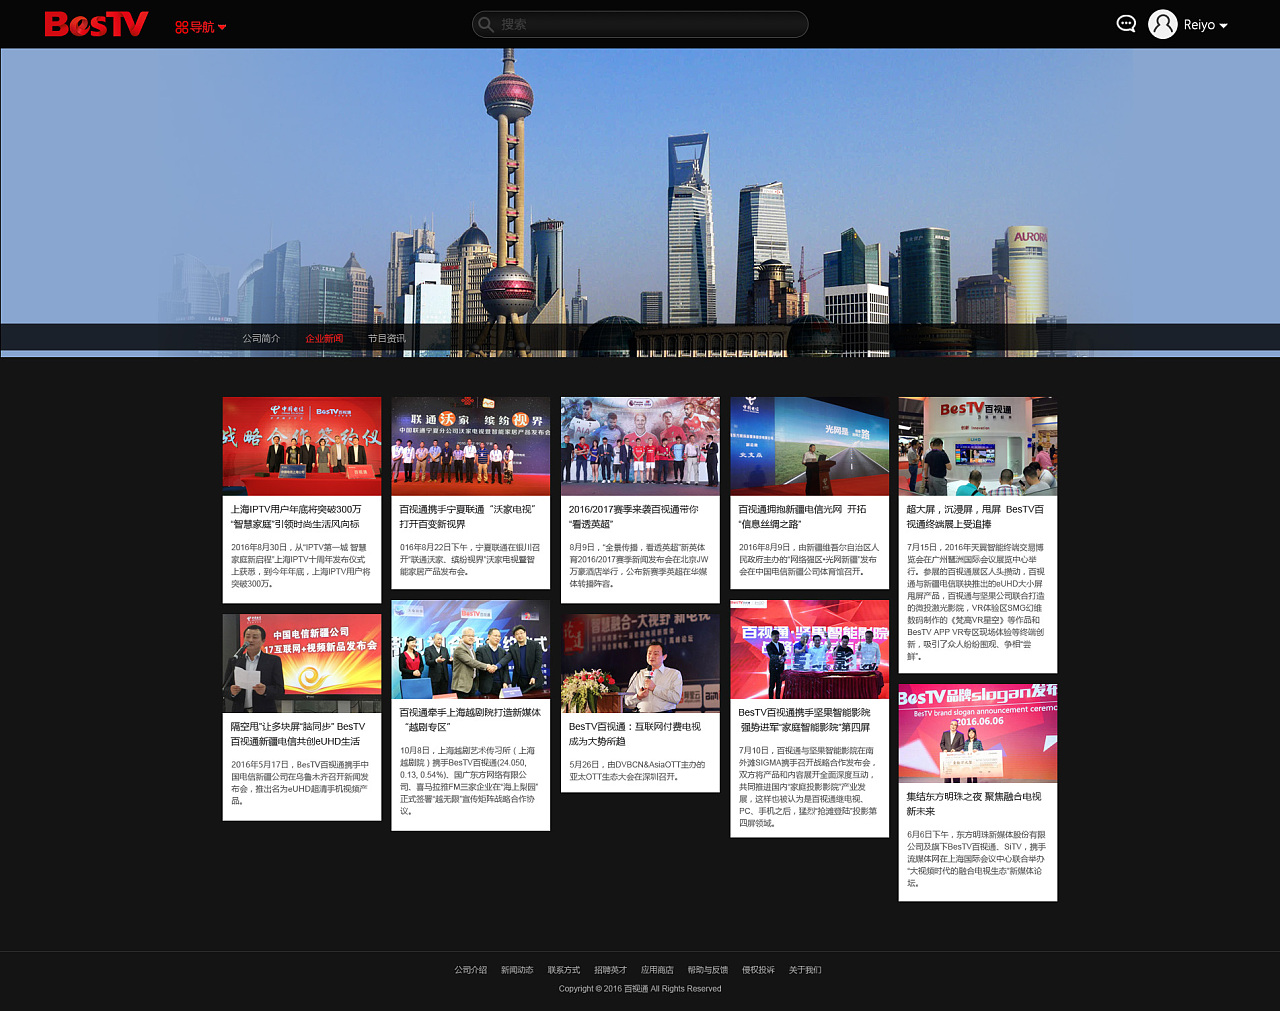
Task: Switch to the 公司简介 tab
Action: point(261,338)
